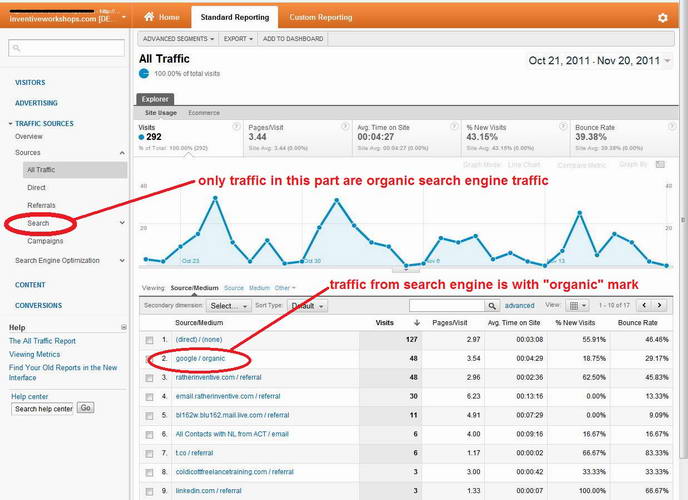
Task: Go to previous page of table results
Action: 645,306
